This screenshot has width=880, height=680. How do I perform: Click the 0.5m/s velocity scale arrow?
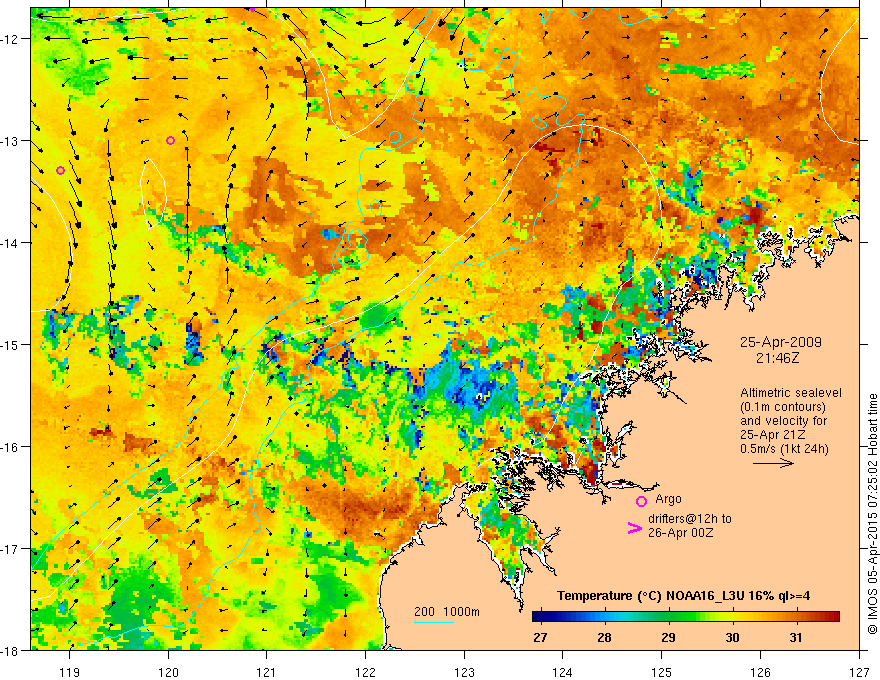(773, 463)
